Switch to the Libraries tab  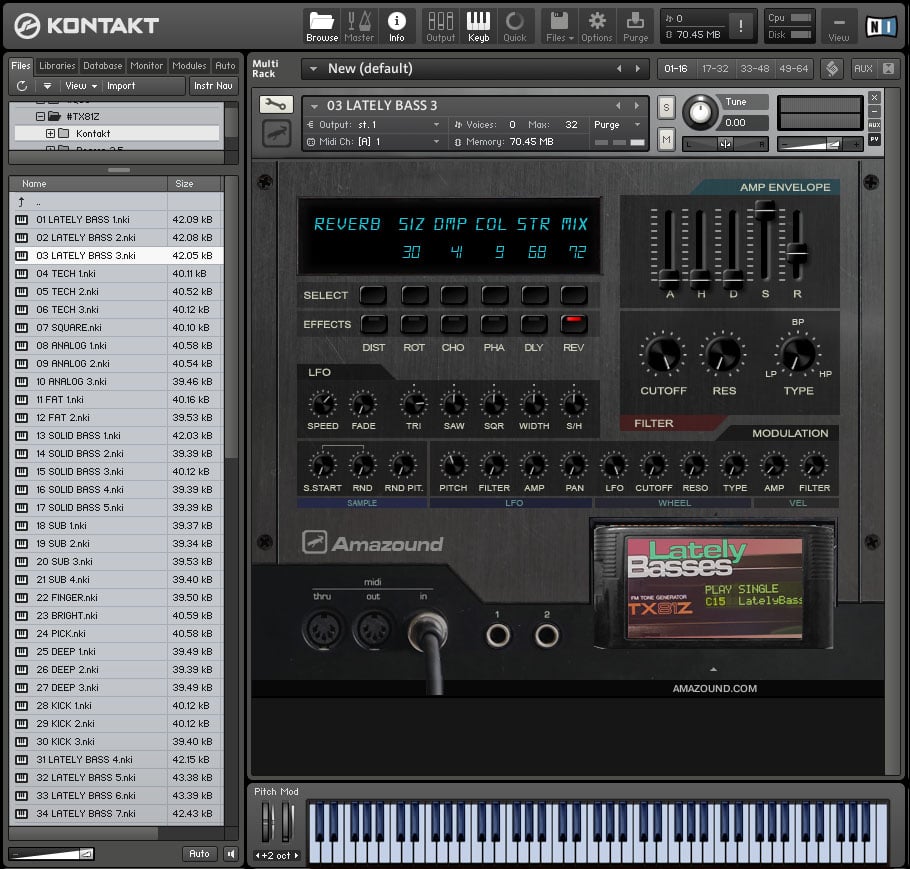pos(57,66)
